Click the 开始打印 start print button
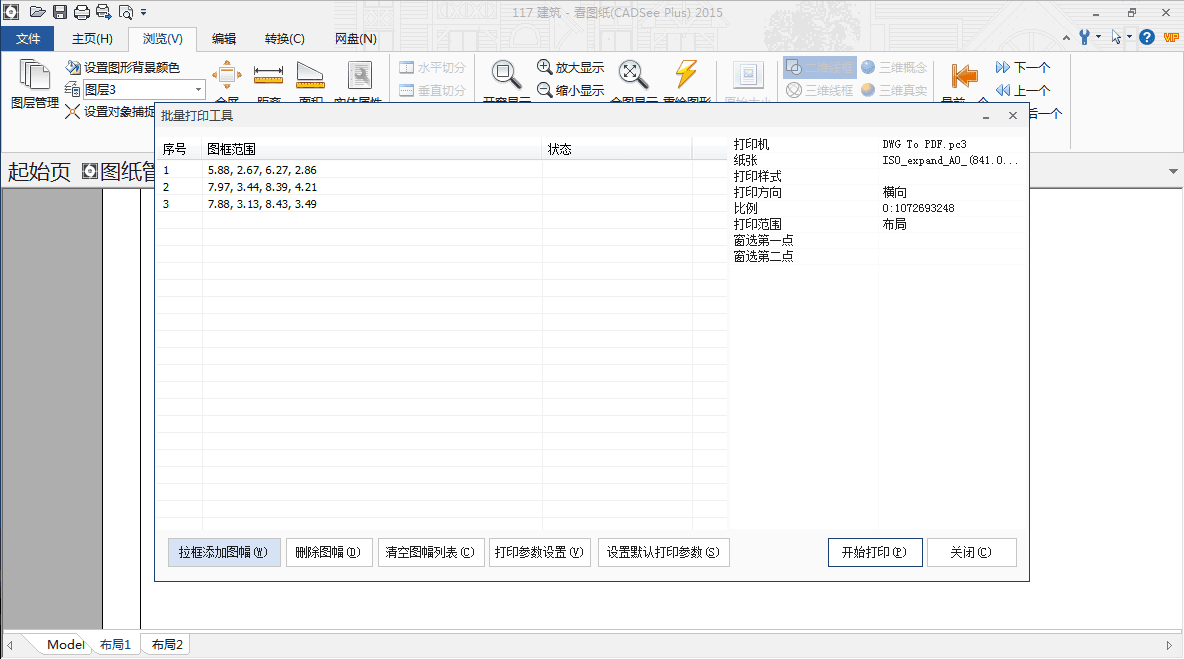Image resolution: width=1184 pixels, height=659 pixels. pos(875,552)
